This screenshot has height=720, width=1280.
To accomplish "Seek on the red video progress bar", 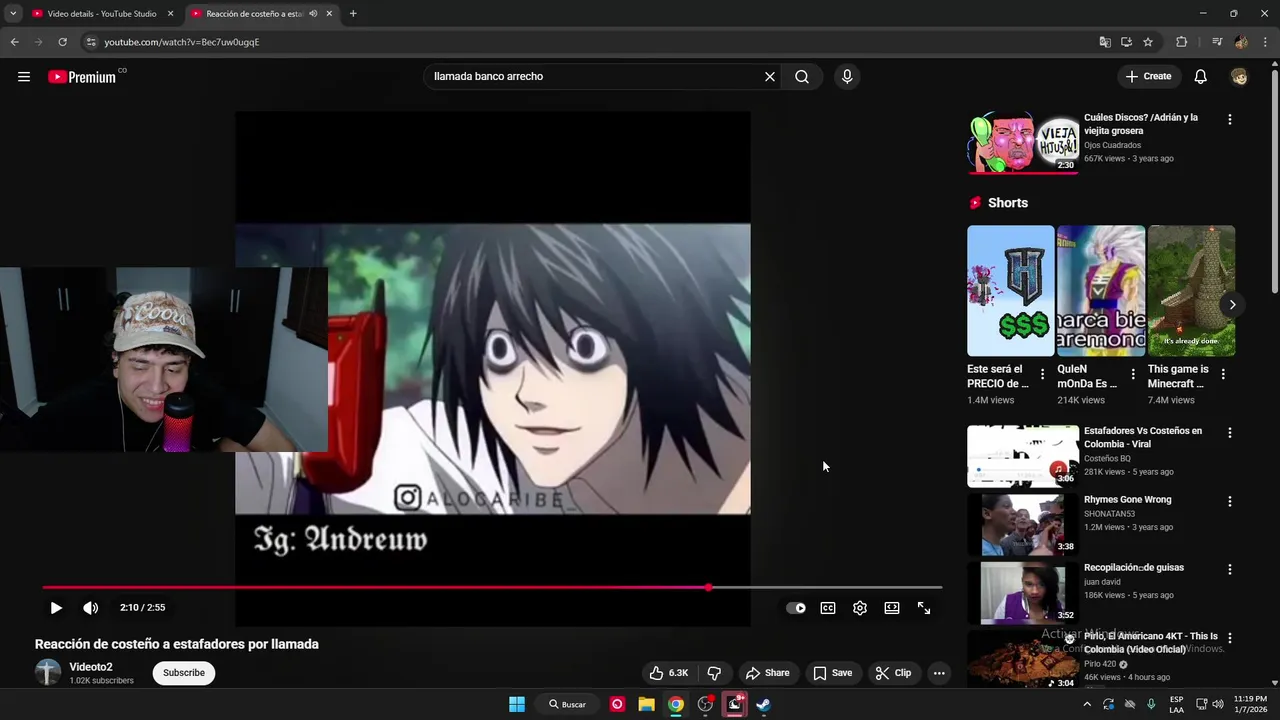I will 492,588.
